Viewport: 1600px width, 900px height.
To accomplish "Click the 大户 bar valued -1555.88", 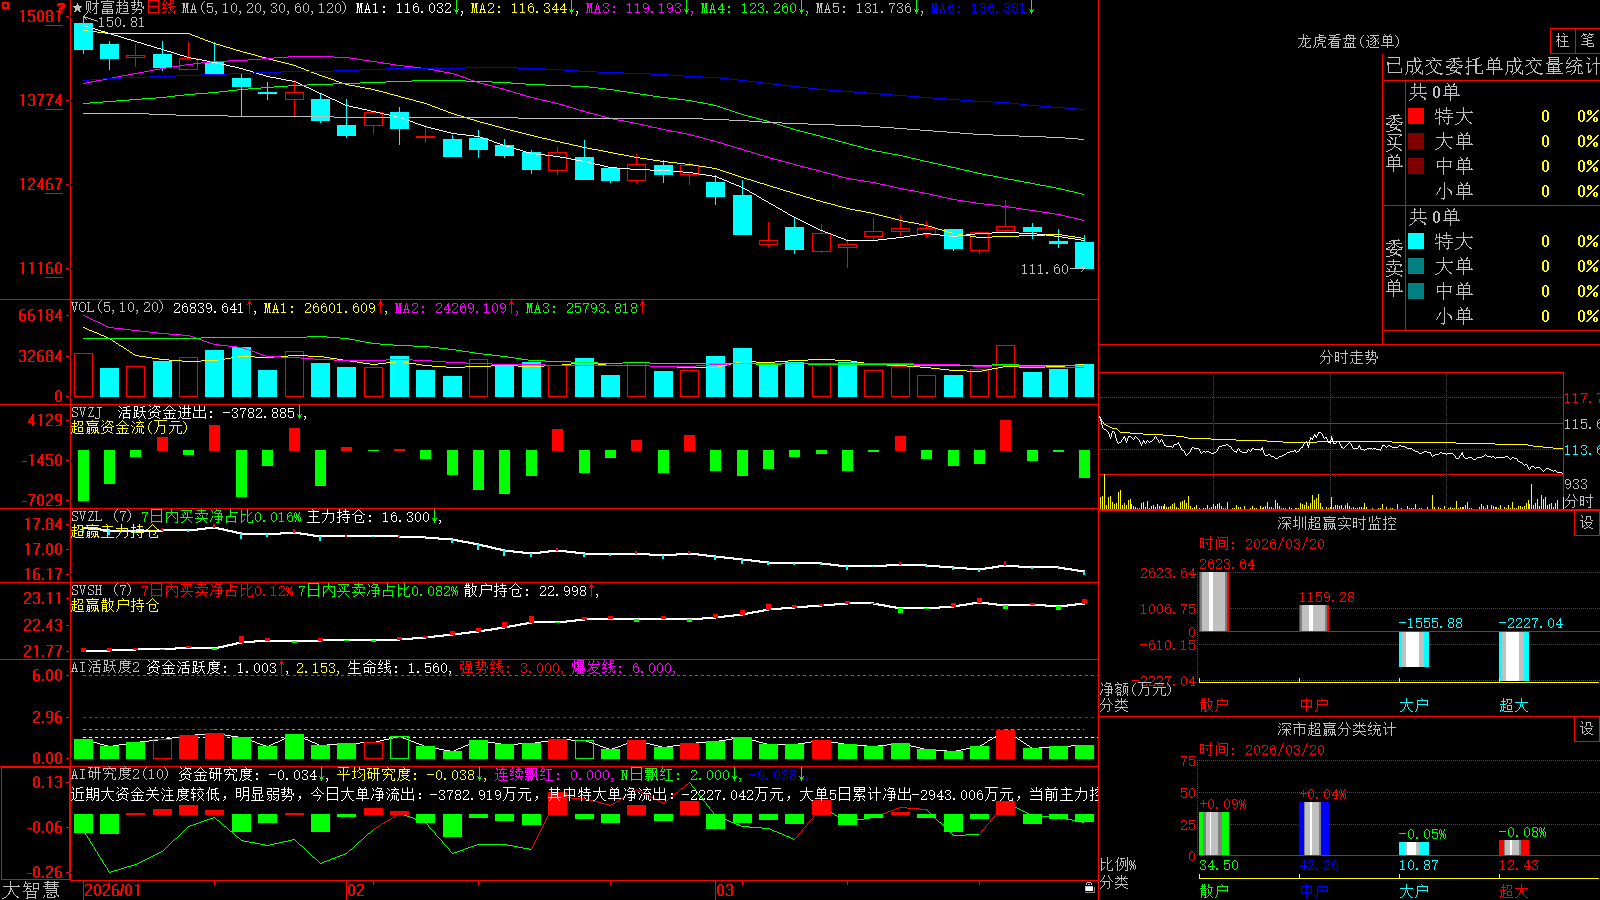I will (1414, 649).
